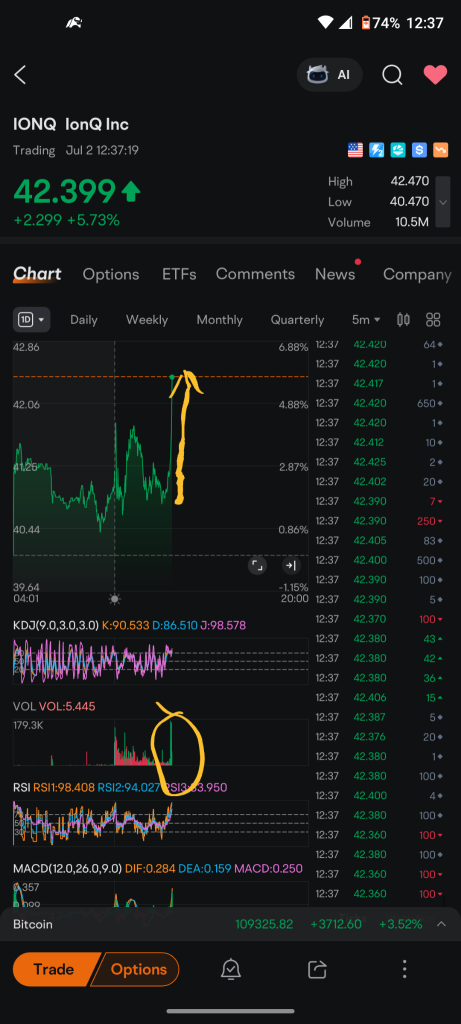Open the AI assistant robot button
461x1024 pixels.
click(329, 74)
